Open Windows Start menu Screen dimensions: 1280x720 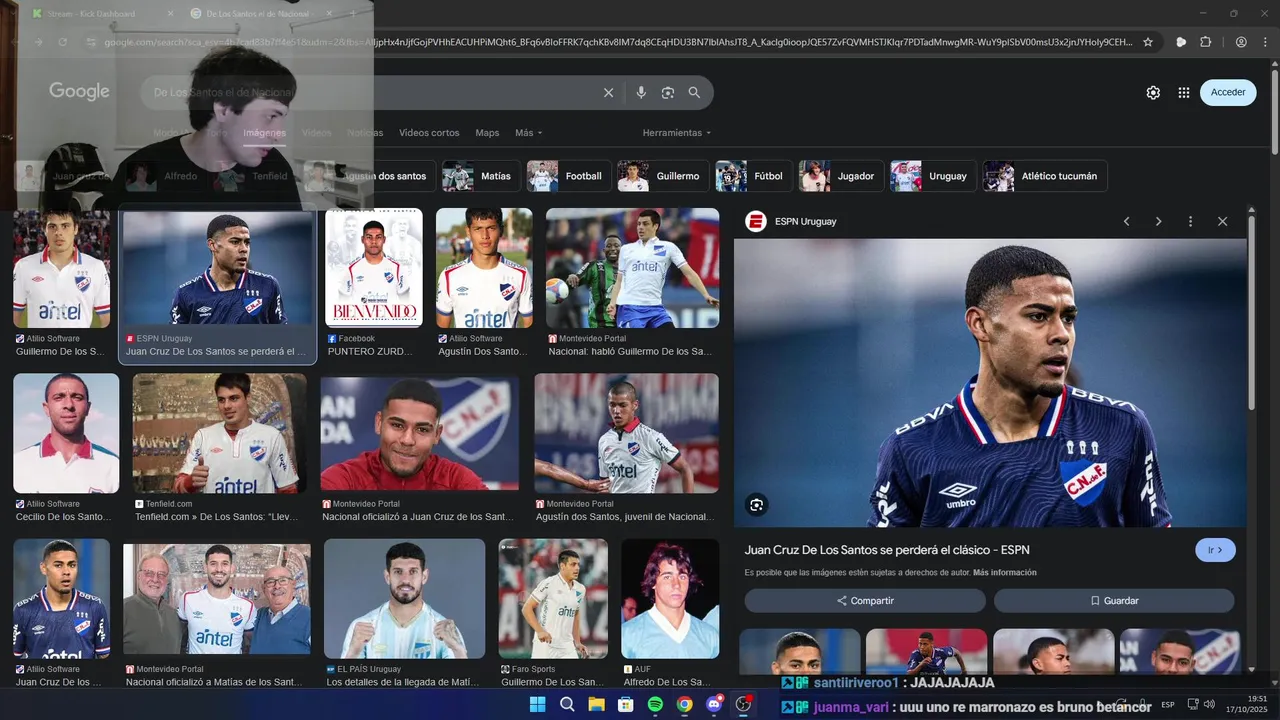537,704
